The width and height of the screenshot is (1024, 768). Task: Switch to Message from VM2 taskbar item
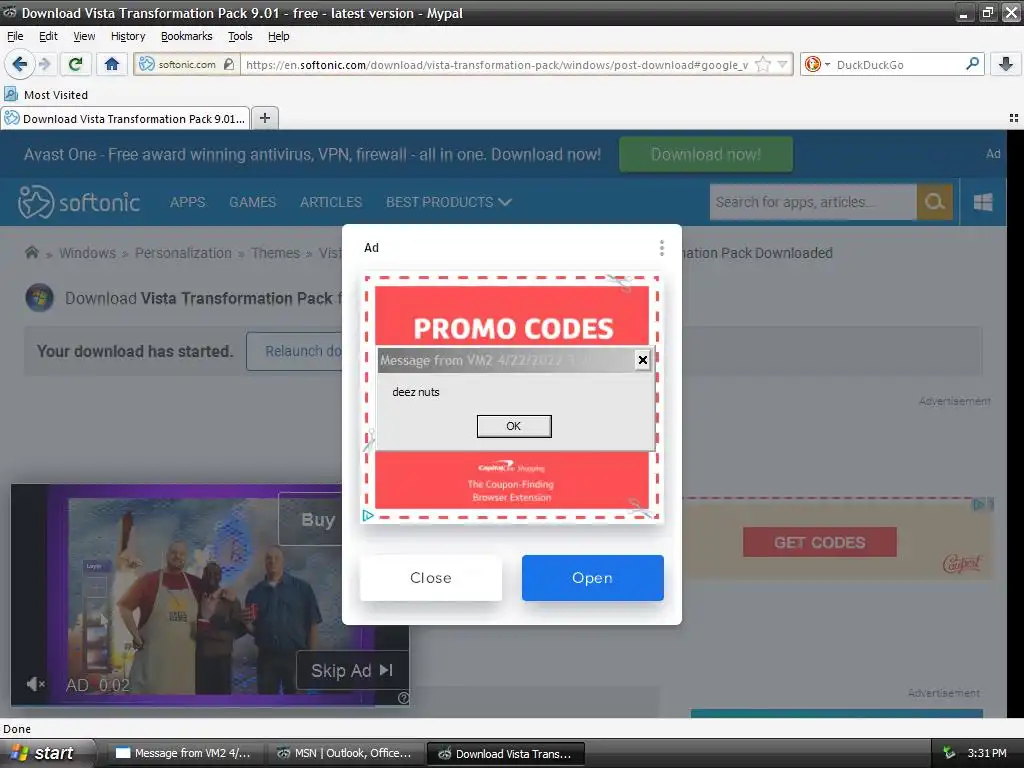click(x=183, y=754)
